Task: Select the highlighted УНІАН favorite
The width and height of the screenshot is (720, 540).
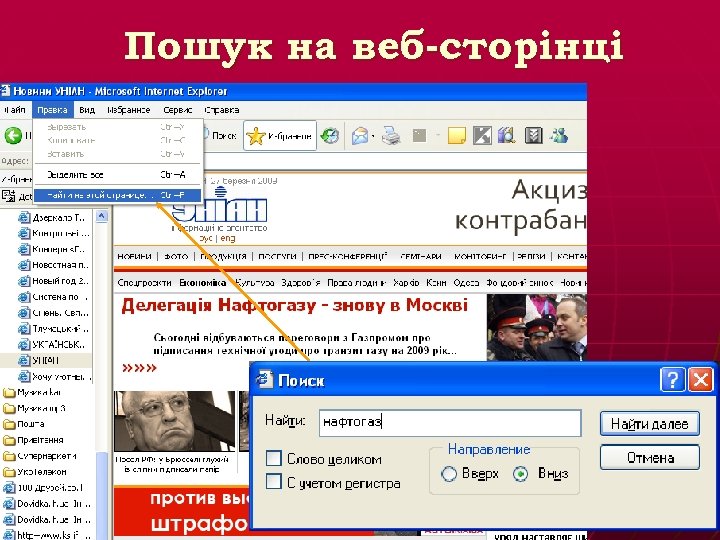Action: pos(45,360)
